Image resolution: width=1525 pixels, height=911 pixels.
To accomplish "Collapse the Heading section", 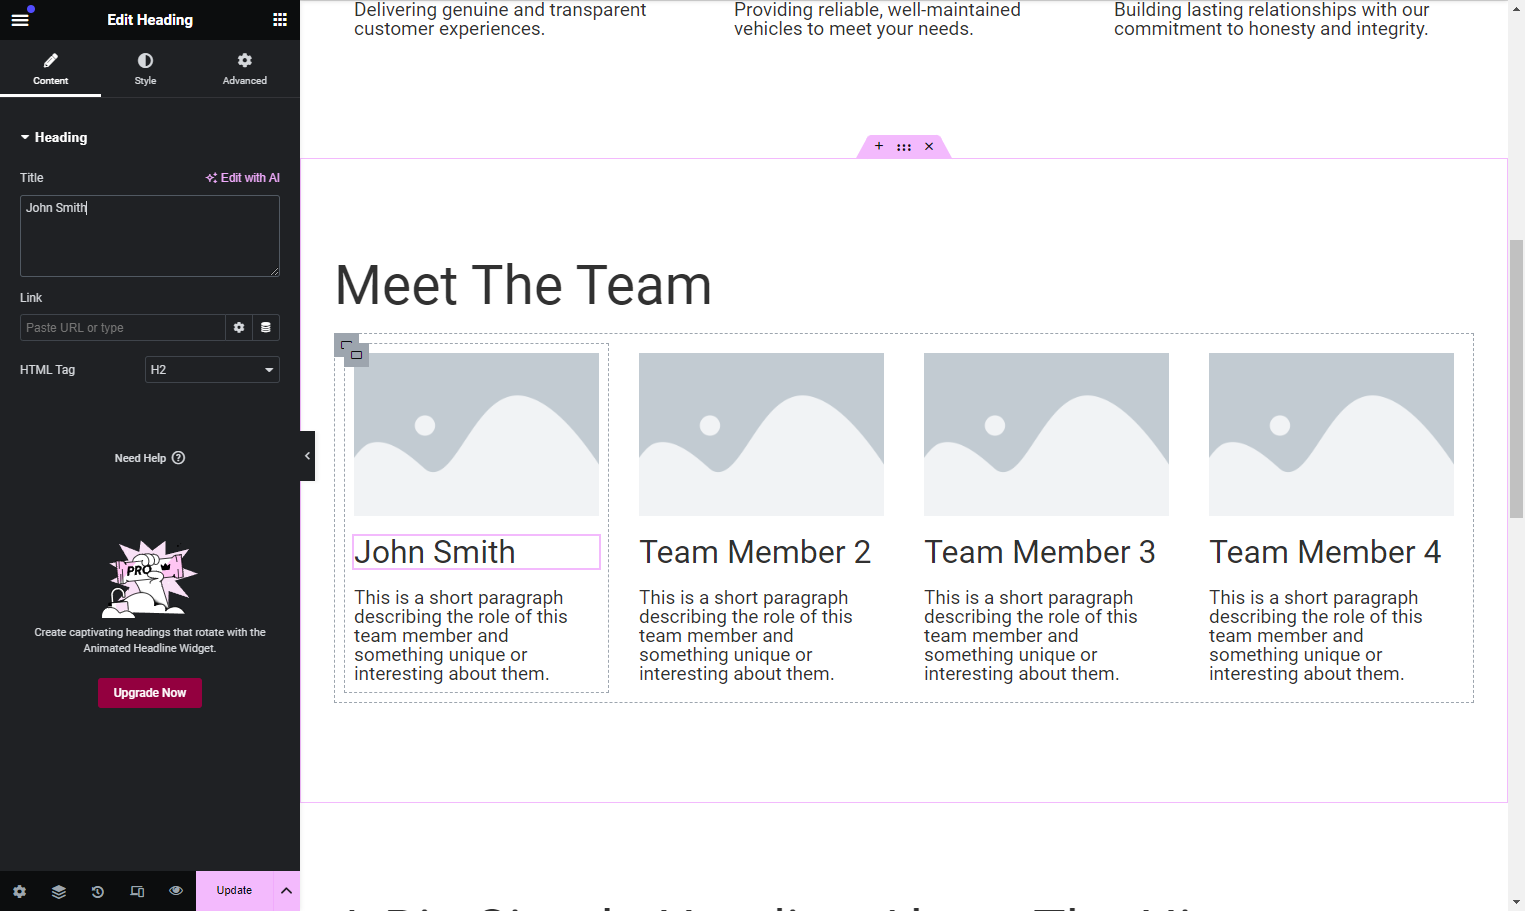I will pos(54,138).
